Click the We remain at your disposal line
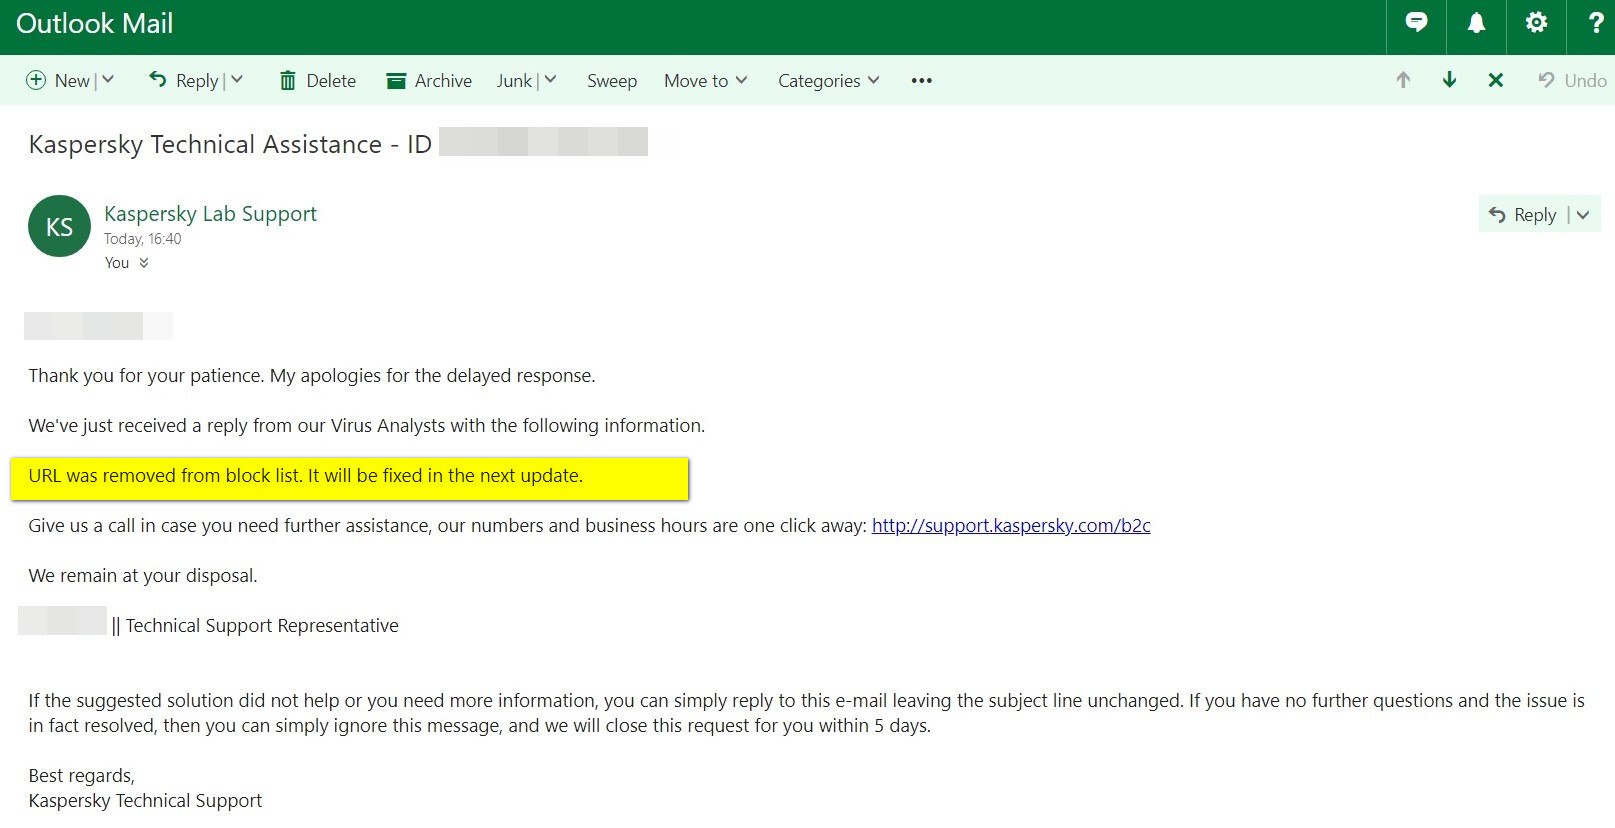1615x828 pixels. pyautogui.click(x=143, y=576)
